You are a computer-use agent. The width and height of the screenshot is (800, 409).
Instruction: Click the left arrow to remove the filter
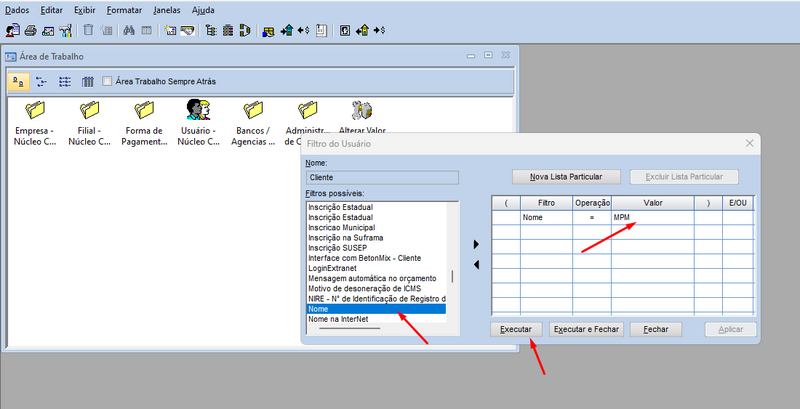pyautogui.click(x=476, y=265)
